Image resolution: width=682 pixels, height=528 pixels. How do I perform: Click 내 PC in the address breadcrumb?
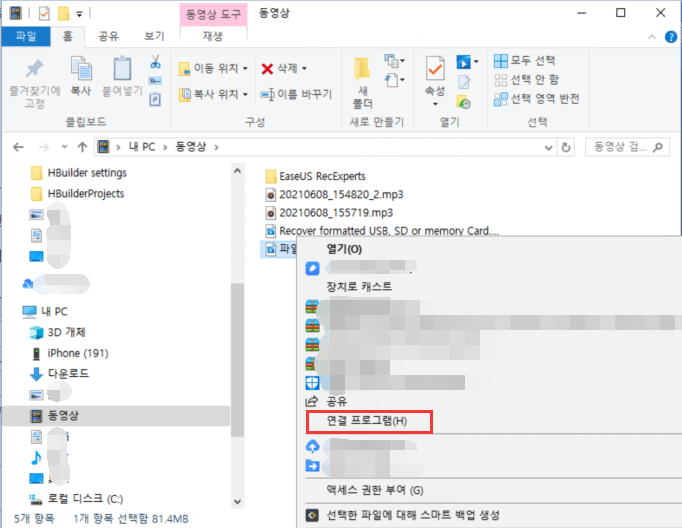[142, 147]
